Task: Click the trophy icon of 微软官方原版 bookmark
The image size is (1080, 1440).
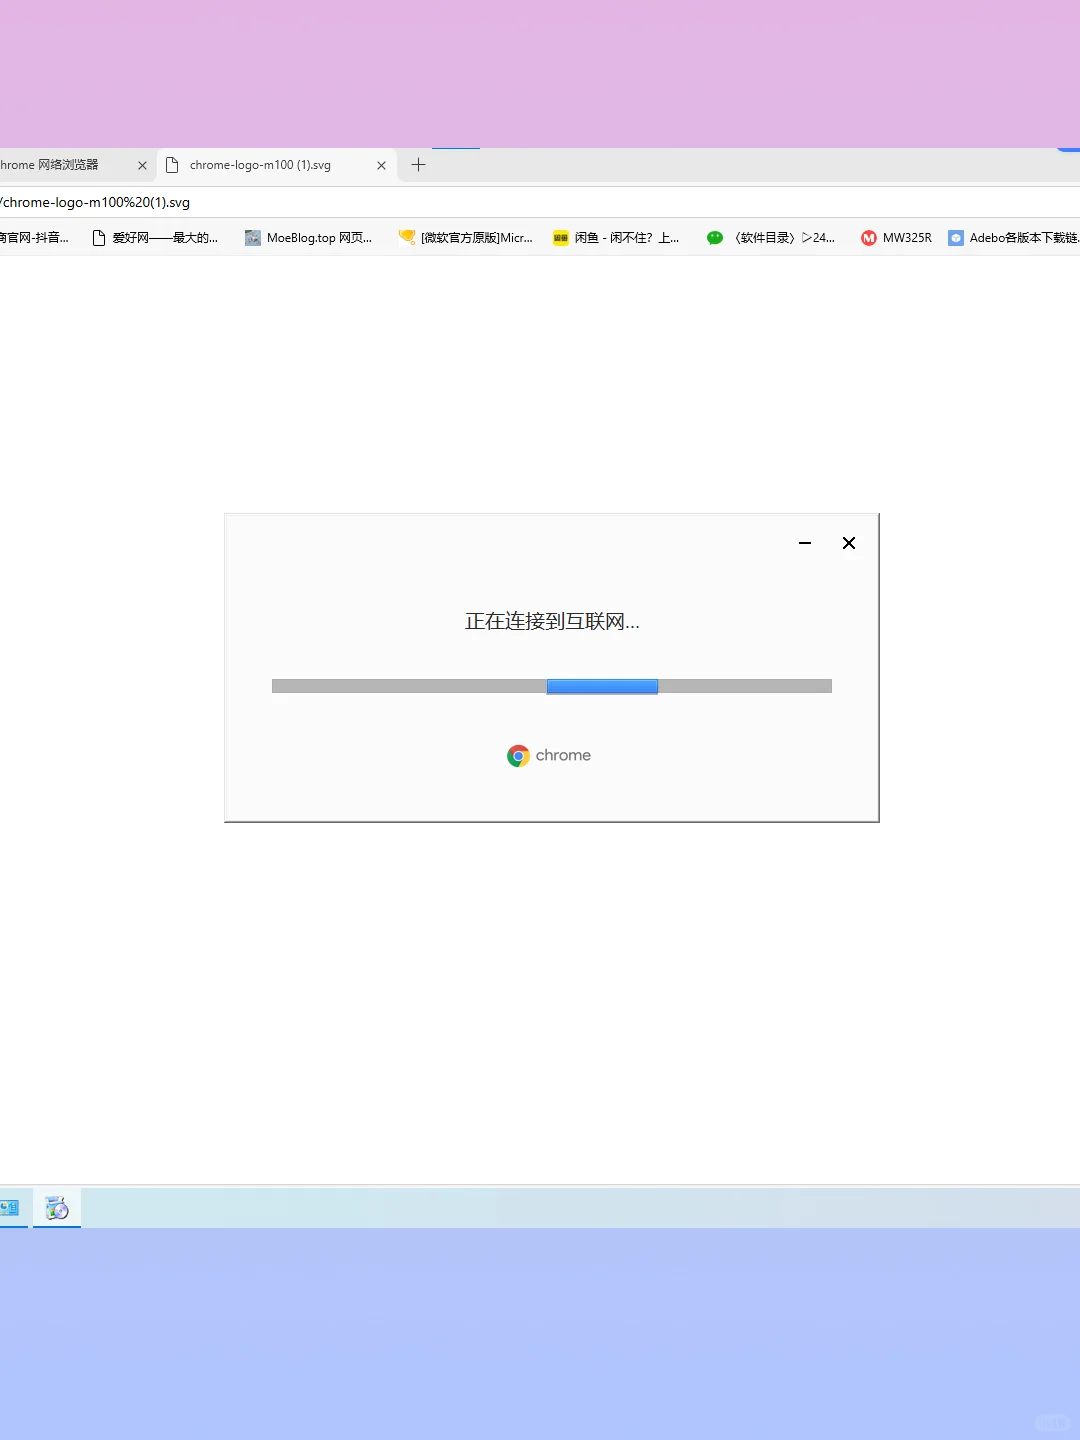Action: (x=406, y=237)
